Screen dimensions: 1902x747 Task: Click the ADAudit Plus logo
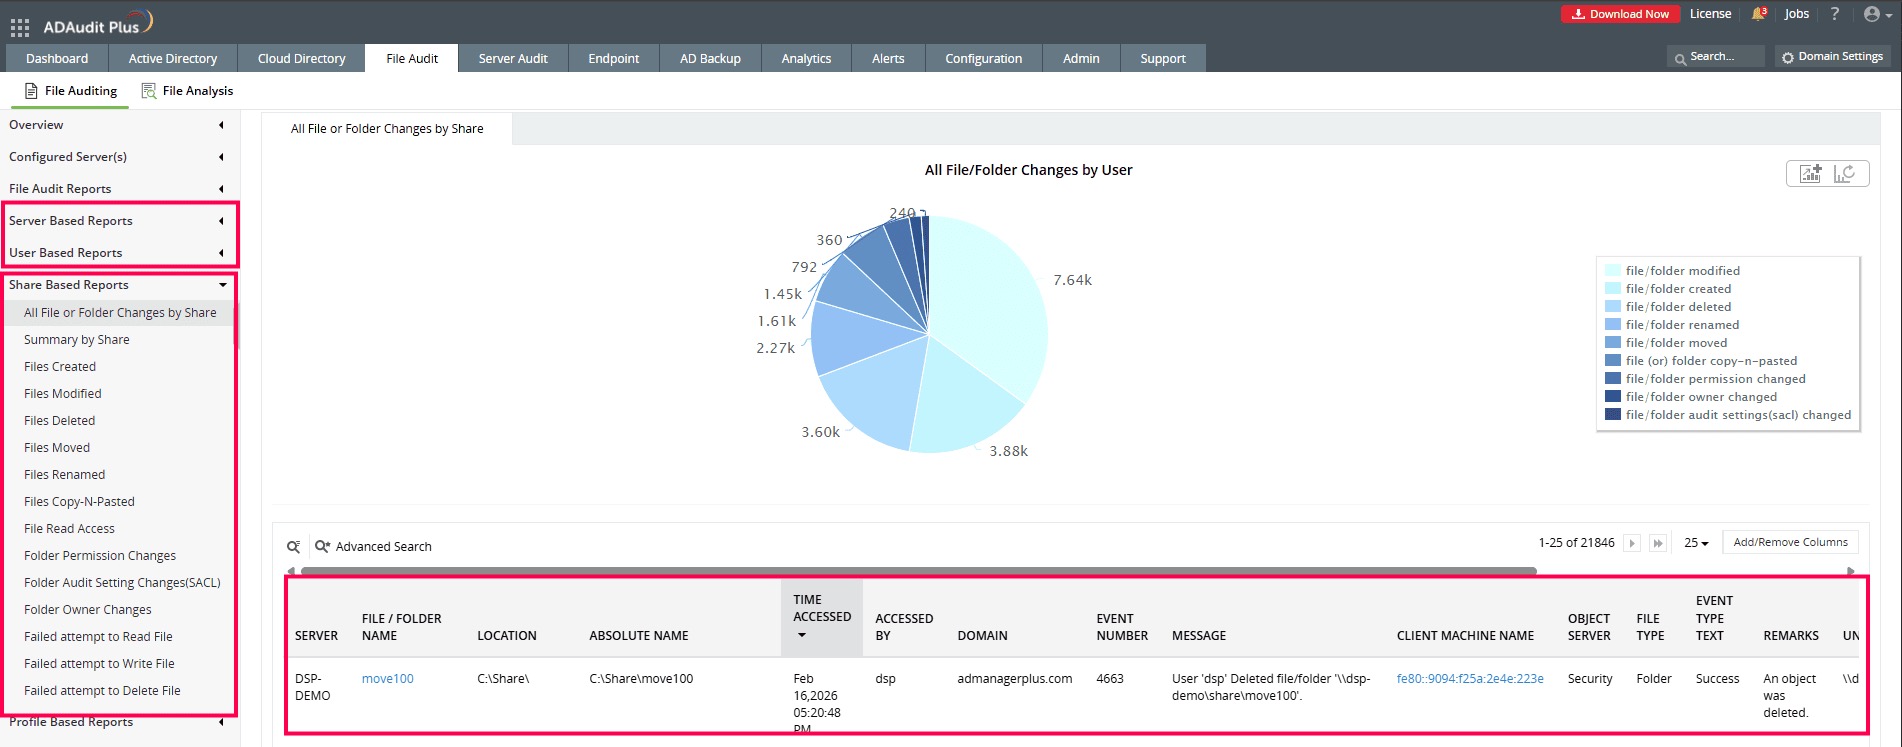(97, 23)
